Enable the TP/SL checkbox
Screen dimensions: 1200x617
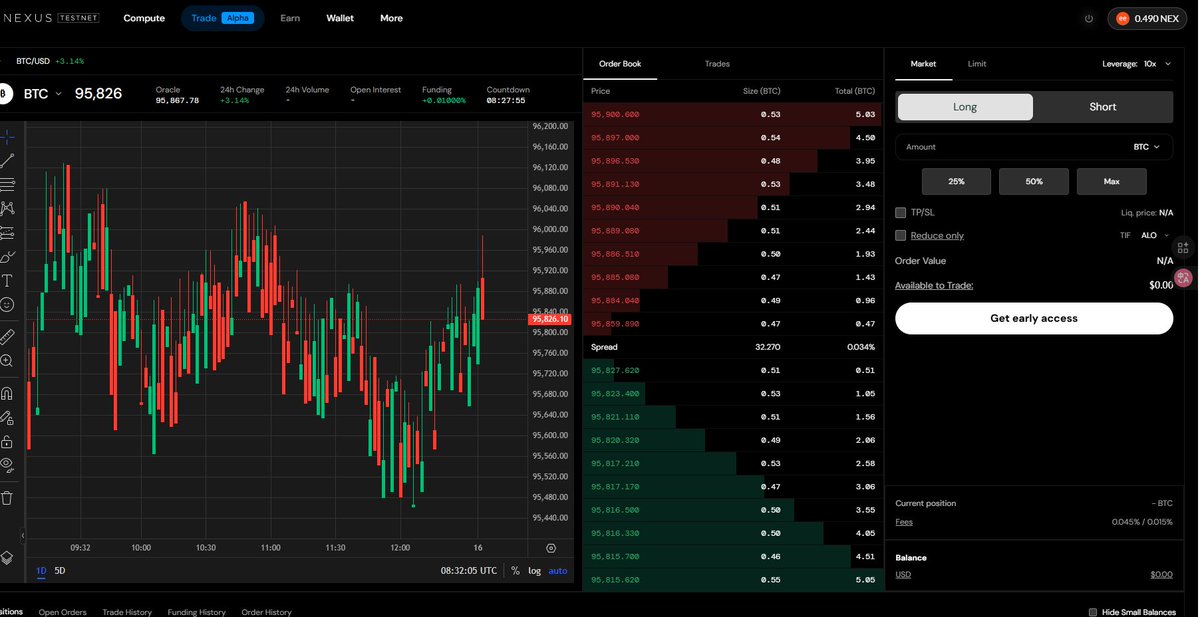point(901,212)
